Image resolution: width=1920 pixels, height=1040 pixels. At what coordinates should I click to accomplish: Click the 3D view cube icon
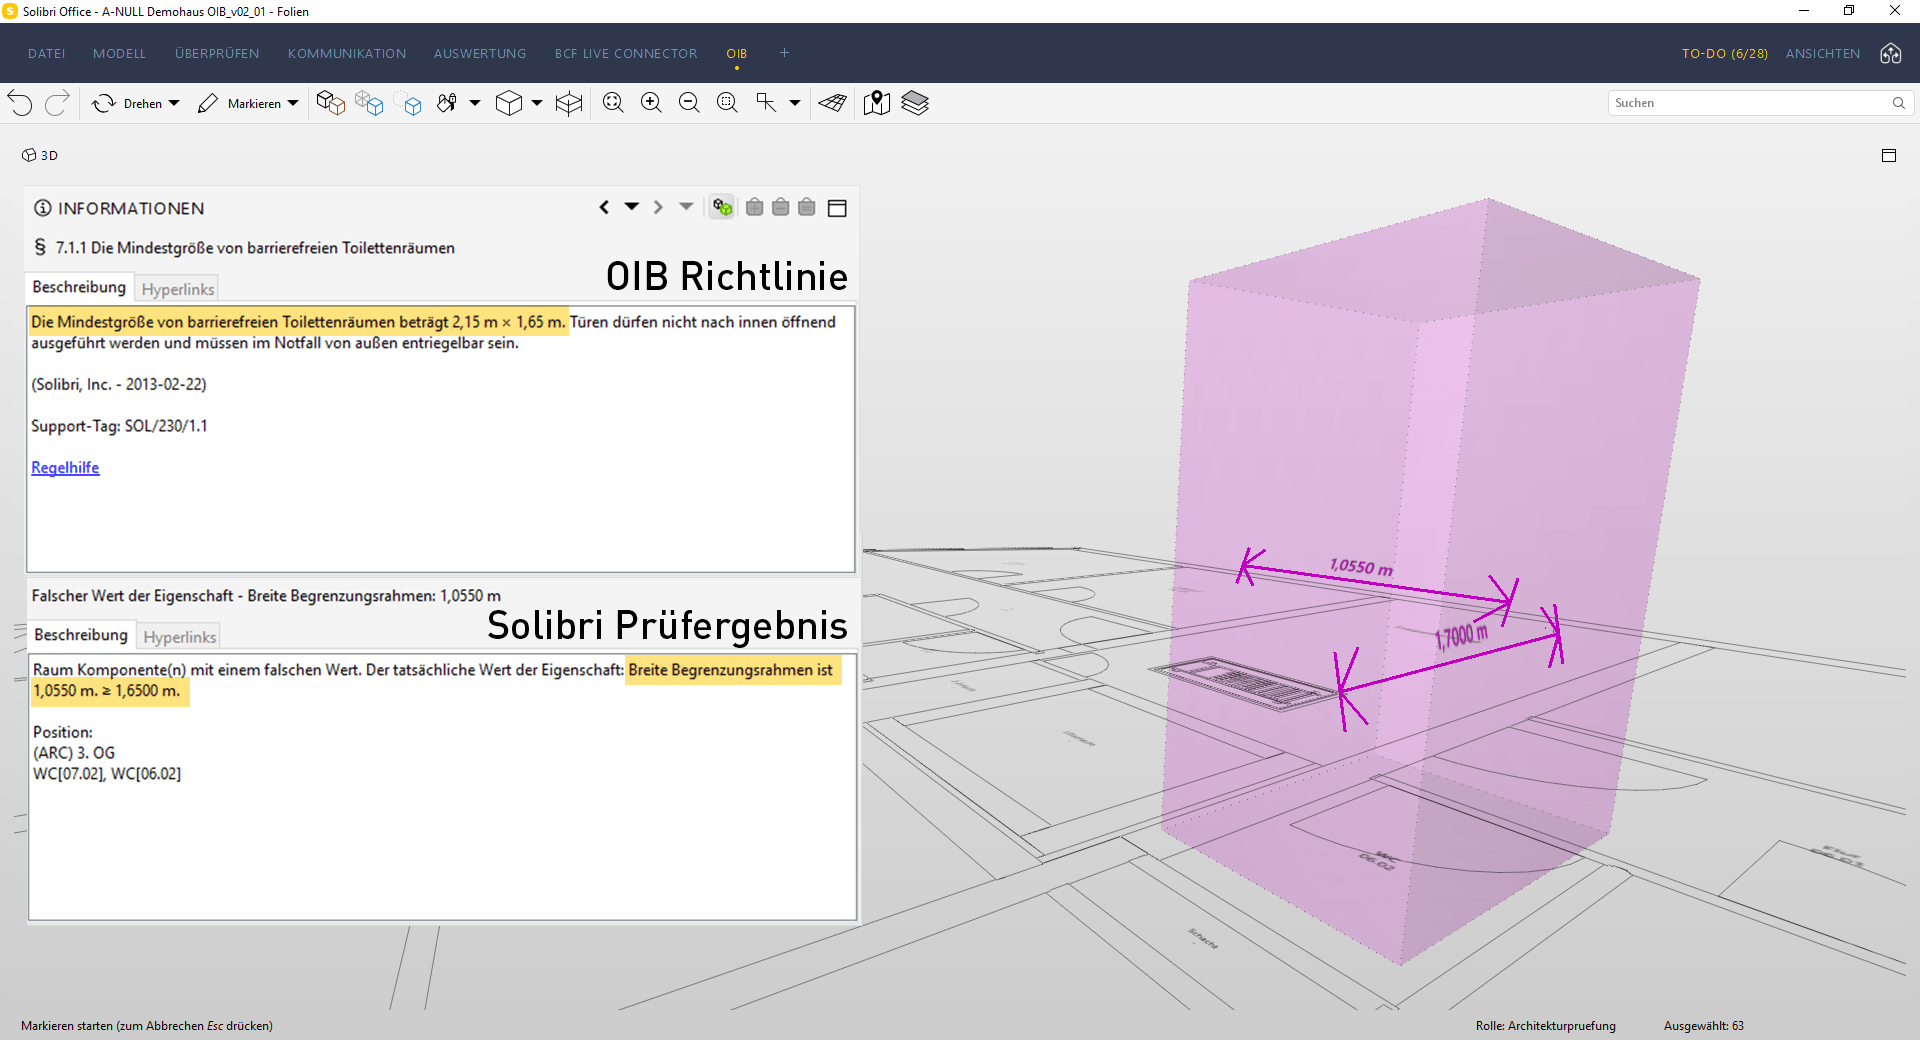coord(509,103)
